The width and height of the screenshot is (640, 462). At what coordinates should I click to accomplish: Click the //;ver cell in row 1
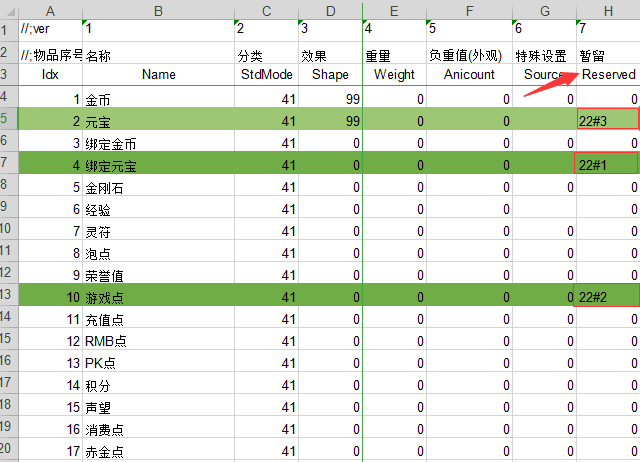tap(50, 28)
